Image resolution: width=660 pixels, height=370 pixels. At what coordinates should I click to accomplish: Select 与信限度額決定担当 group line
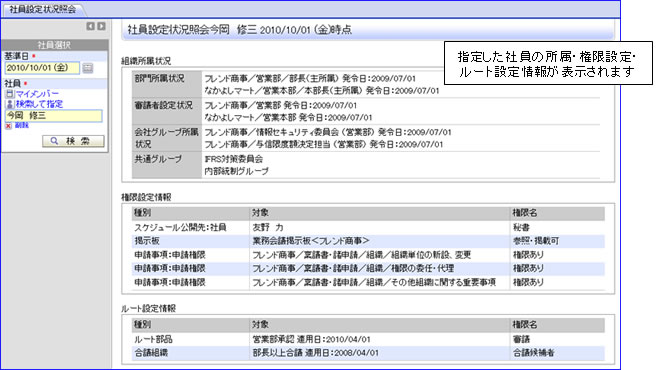click(324, 144)
